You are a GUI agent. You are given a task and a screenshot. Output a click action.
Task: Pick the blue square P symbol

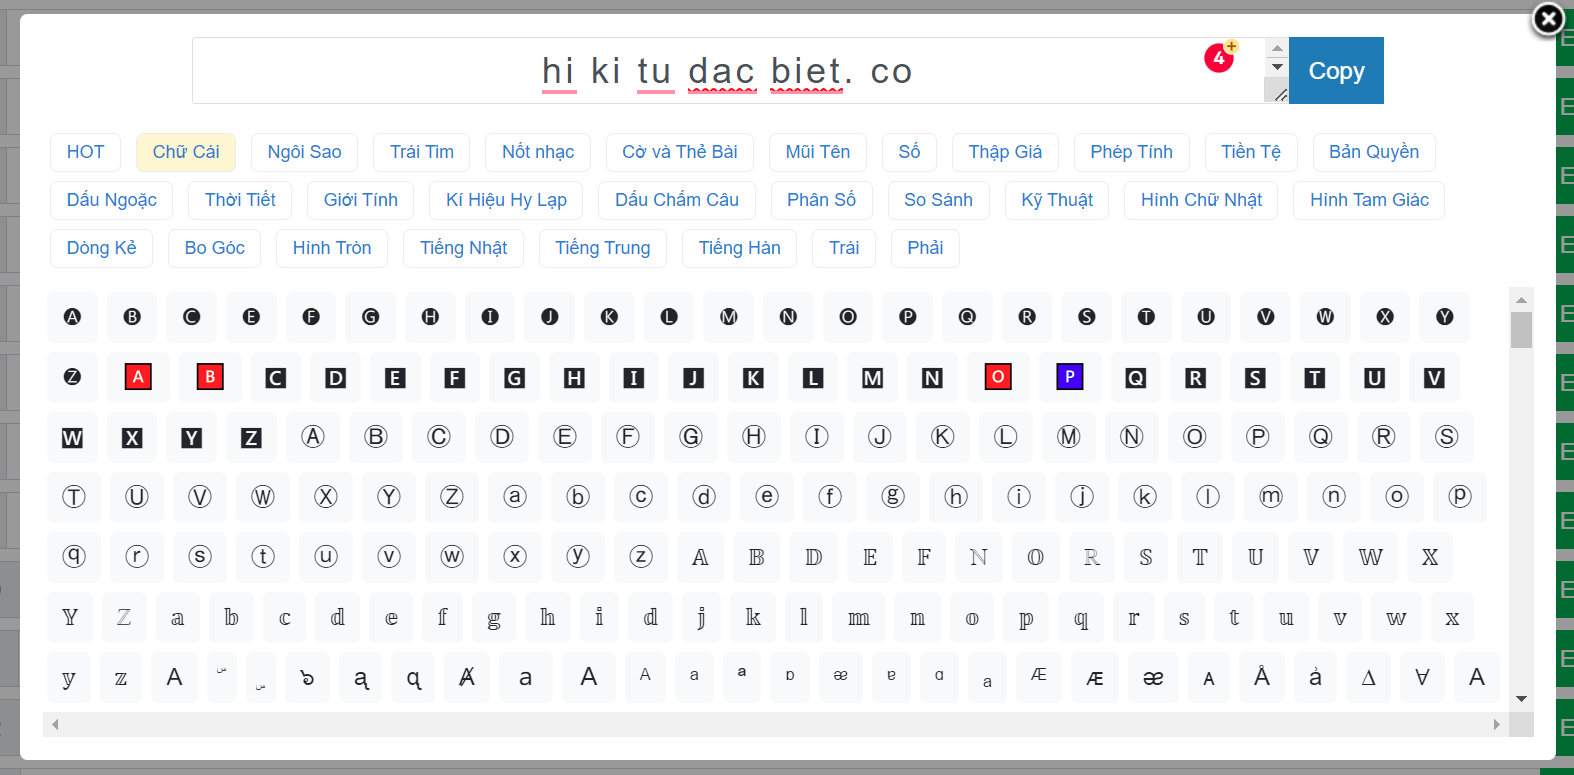coord(1070,377)
